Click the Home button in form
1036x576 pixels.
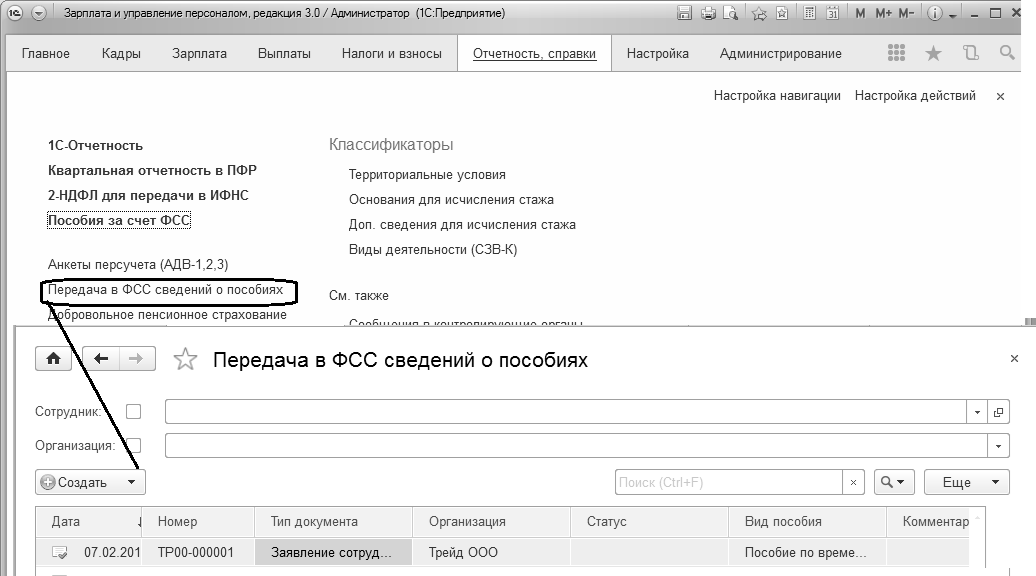point(54,359)
